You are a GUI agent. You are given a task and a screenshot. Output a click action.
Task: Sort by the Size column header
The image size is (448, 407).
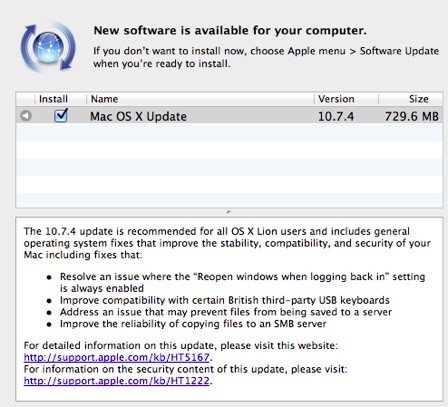(411, 99)
